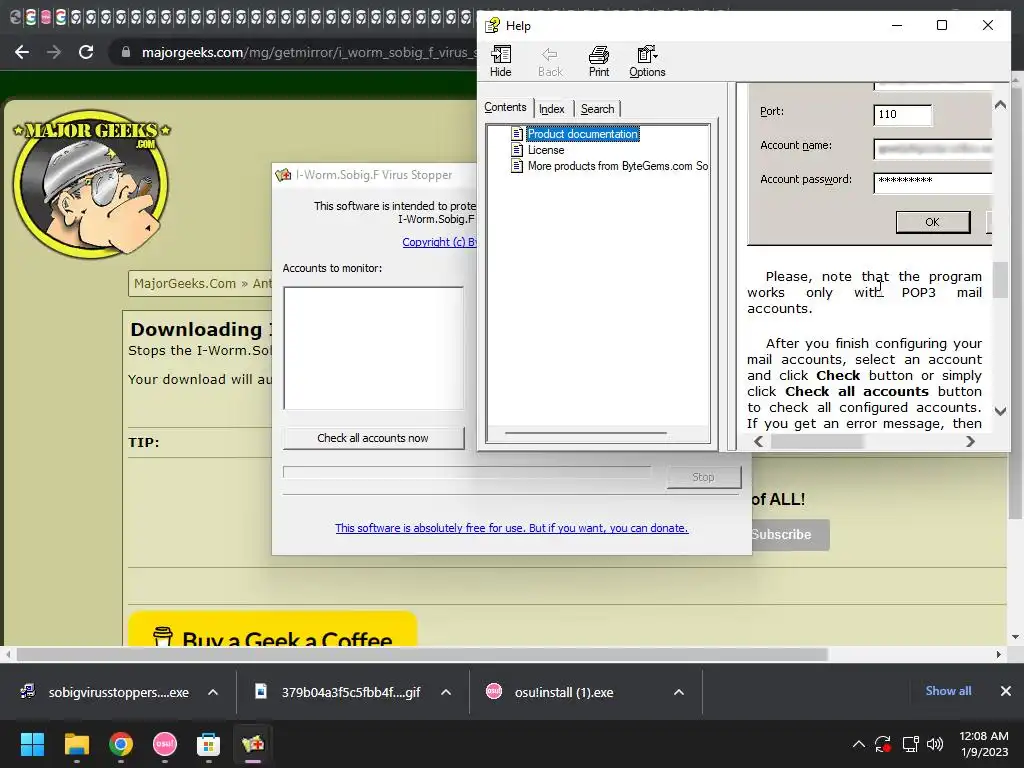The width and height of the screenshot is (1024, 768).
Task: Click the site lock icon in address bar
Action: (x=126, y=52)
